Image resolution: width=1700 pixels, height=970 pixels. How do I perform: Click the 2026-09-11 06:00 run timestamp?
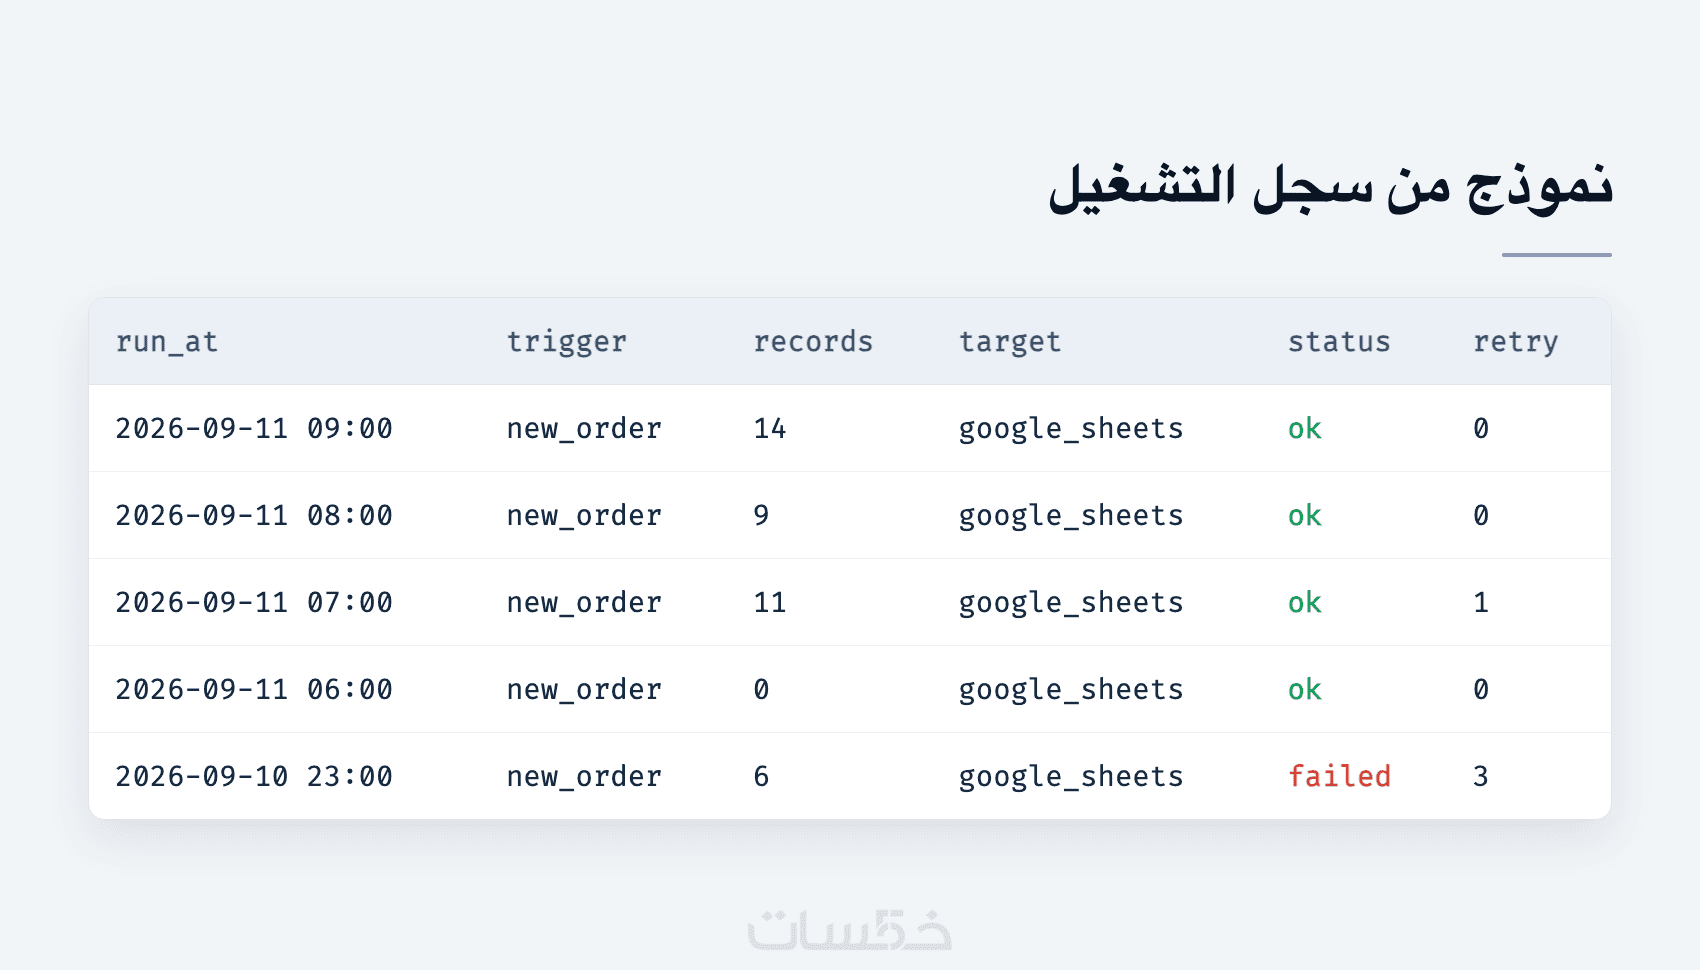(254, 690)
